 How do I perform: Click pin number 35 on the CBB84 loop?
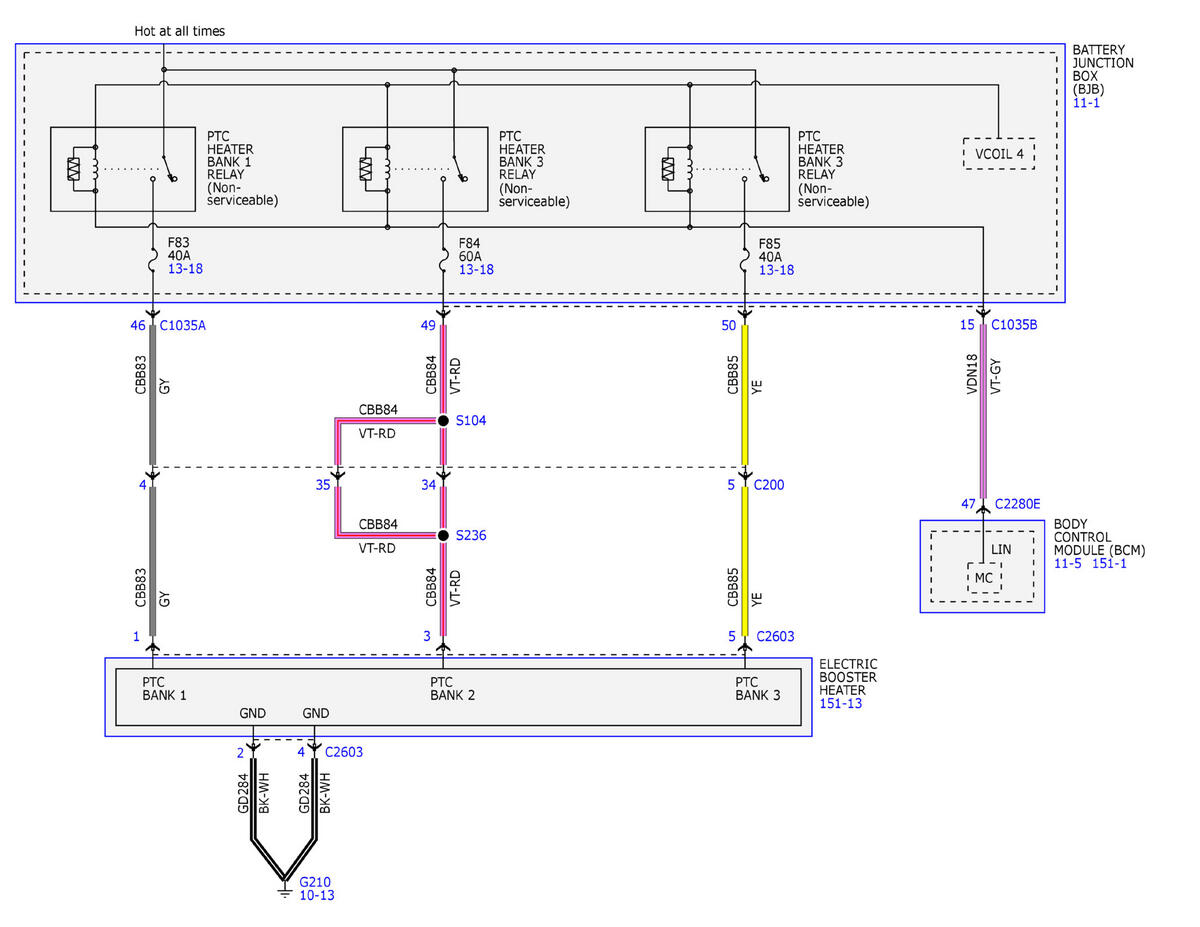click(323, 485)
